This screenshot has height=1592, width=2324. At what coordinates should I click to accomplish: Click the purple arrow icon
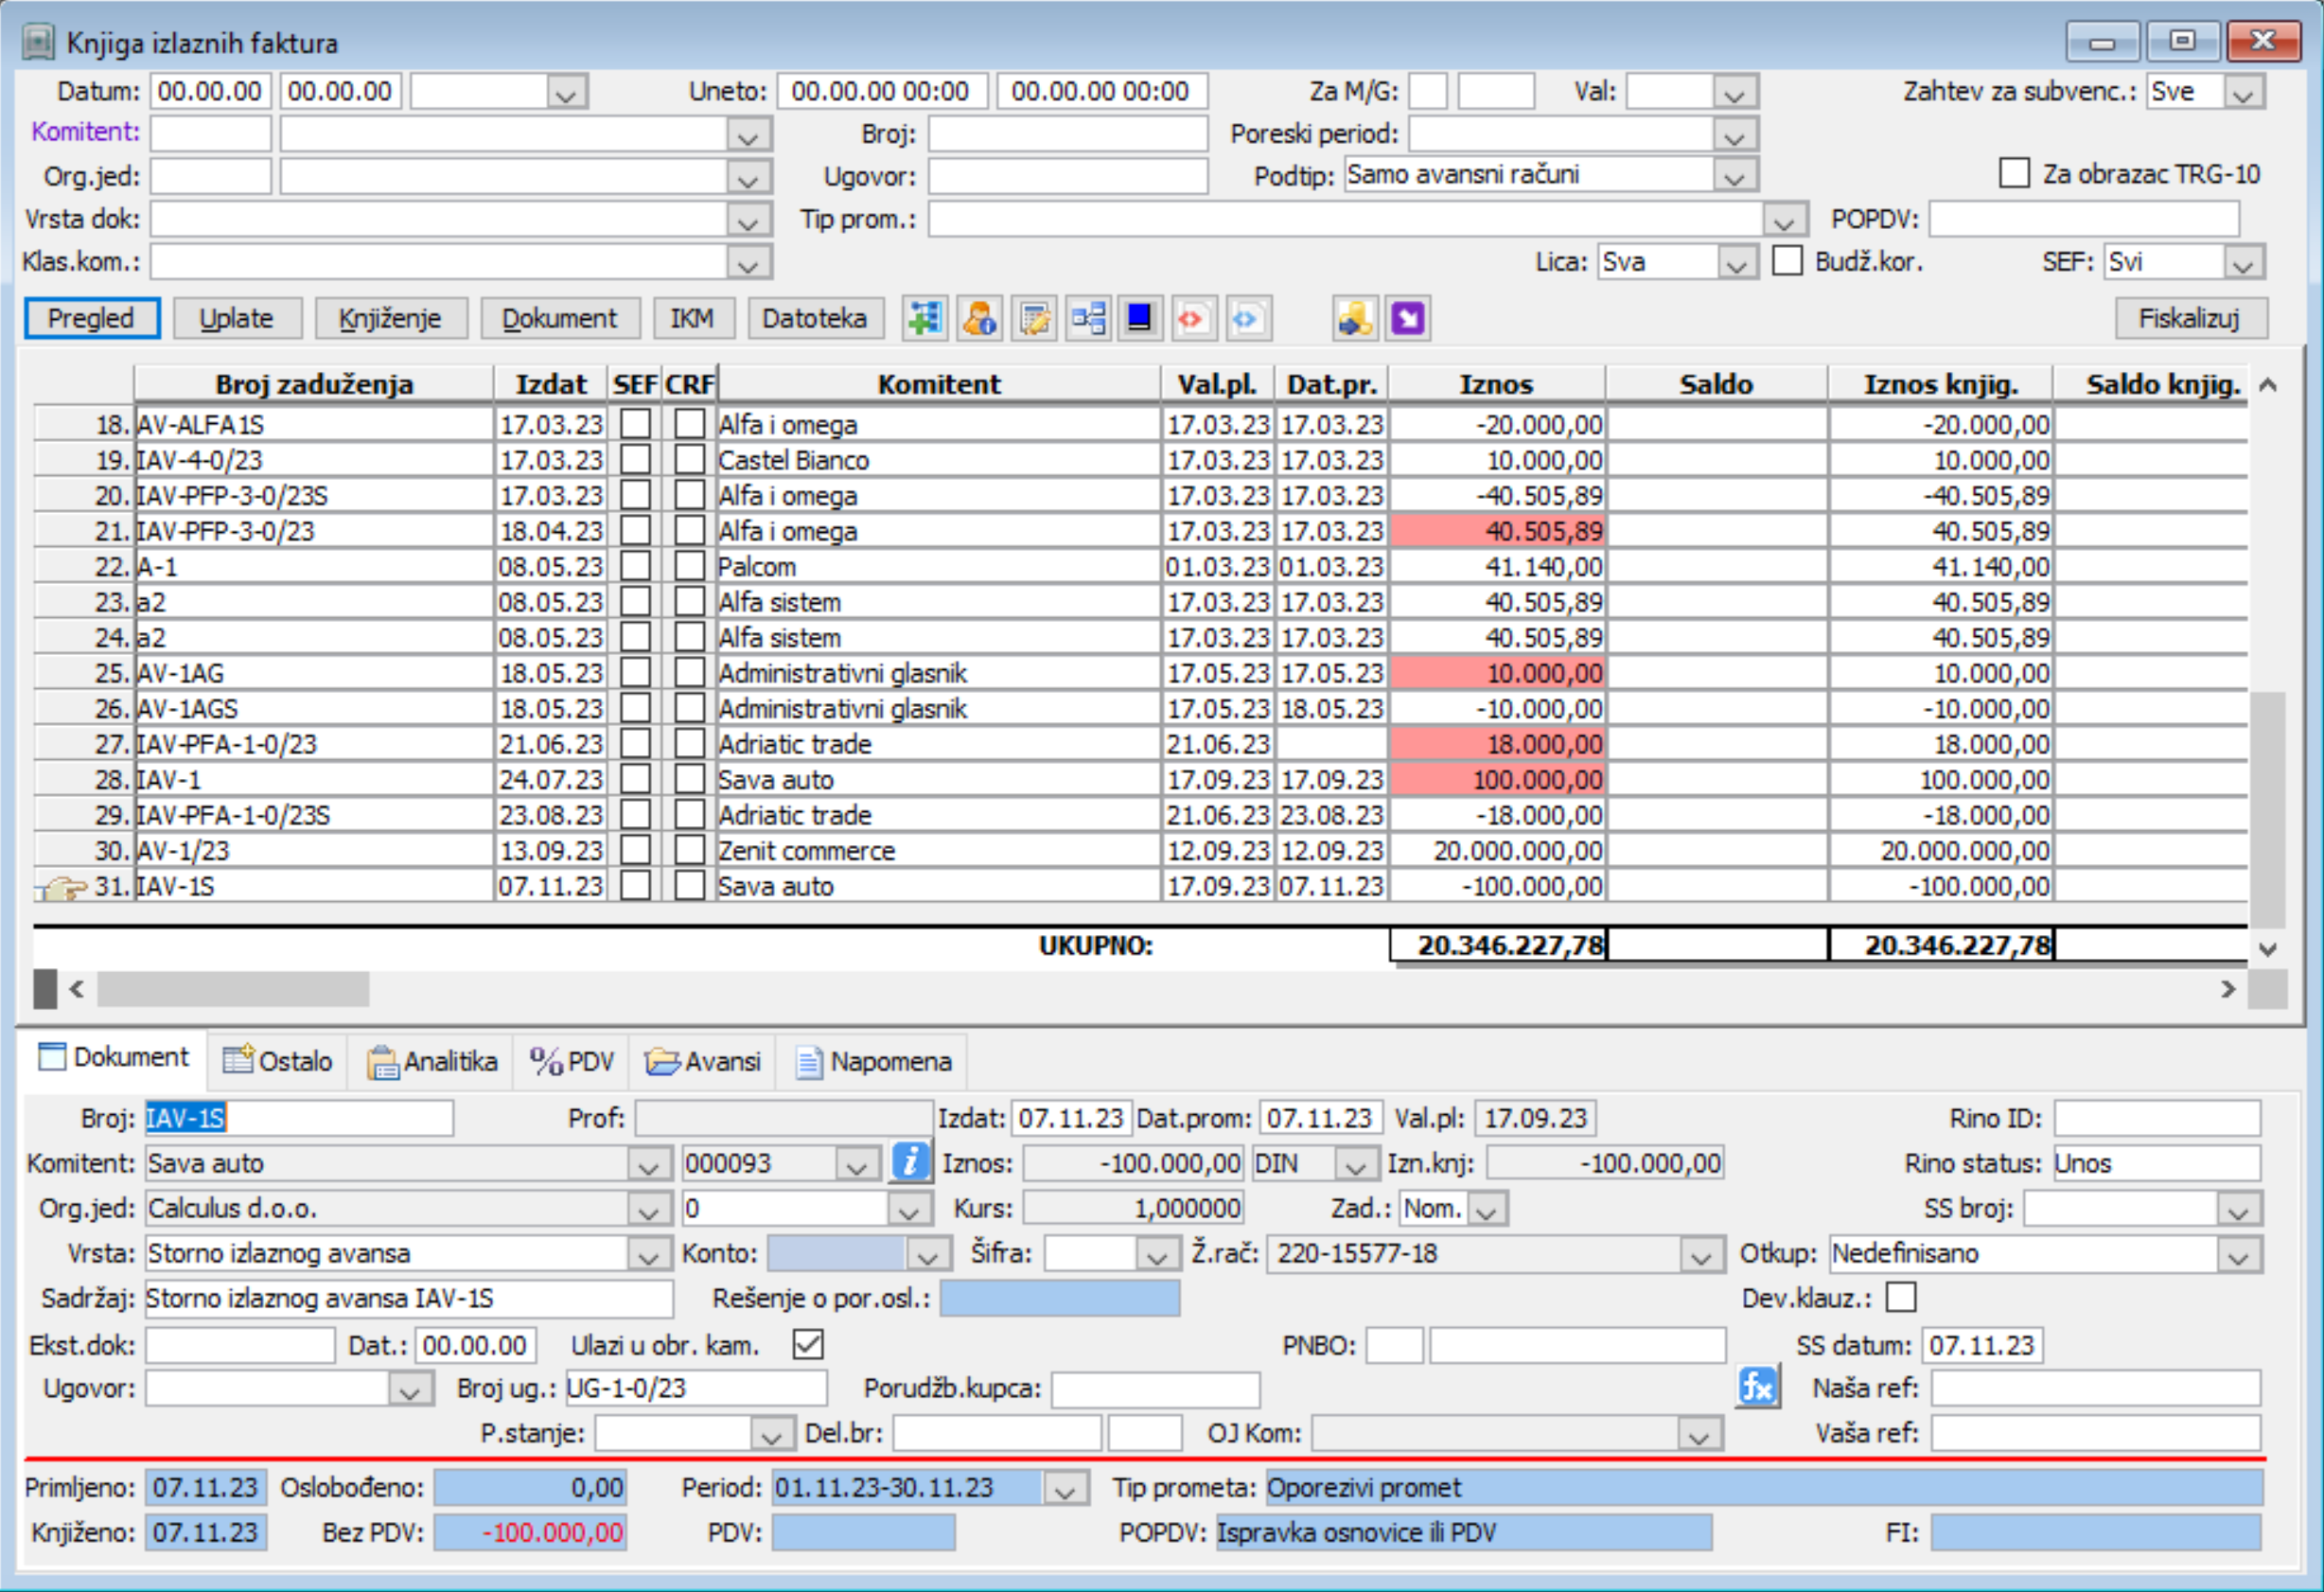pos(1408,318)
